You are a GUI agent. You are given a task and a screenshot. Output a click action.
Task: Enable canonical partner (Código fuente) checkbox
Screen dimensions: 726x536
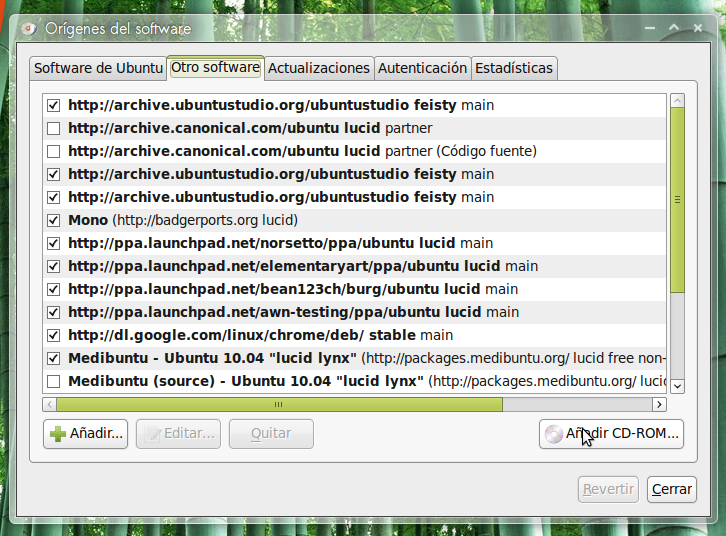[x=54, y=151]
